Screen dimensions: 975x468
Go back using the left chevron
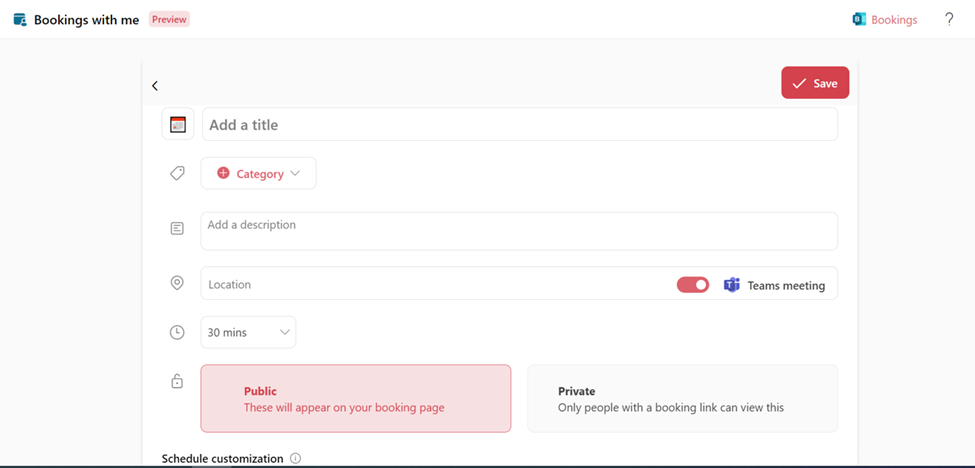(155, 86)
